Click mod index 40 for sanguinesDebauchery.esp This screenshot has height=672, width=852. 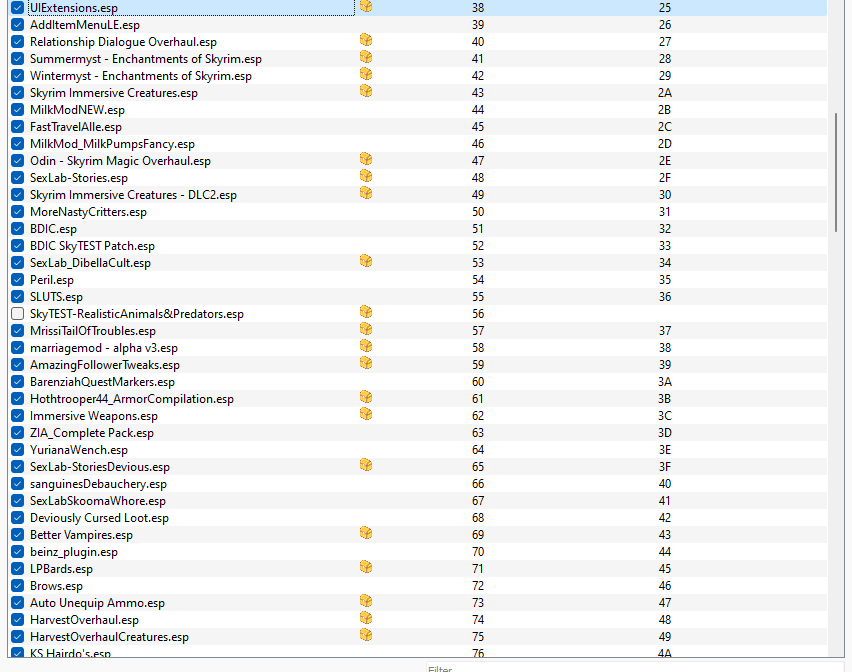(x=665, y=483)
